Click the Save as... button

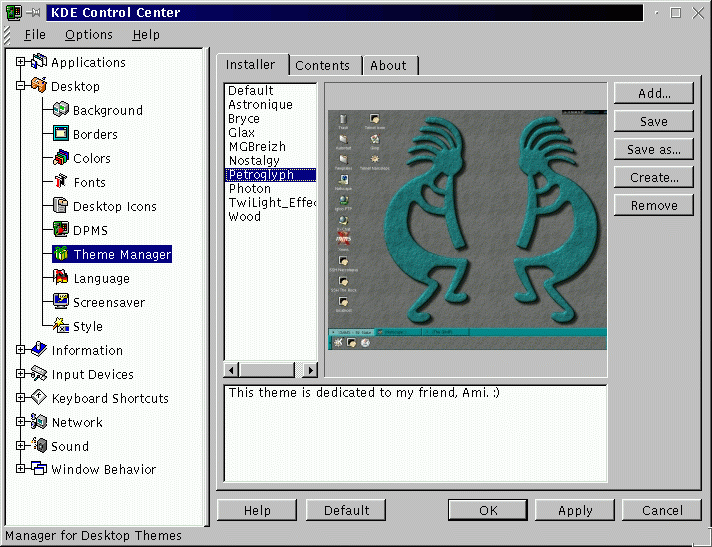pyautogui.click(x=653, y=149)
